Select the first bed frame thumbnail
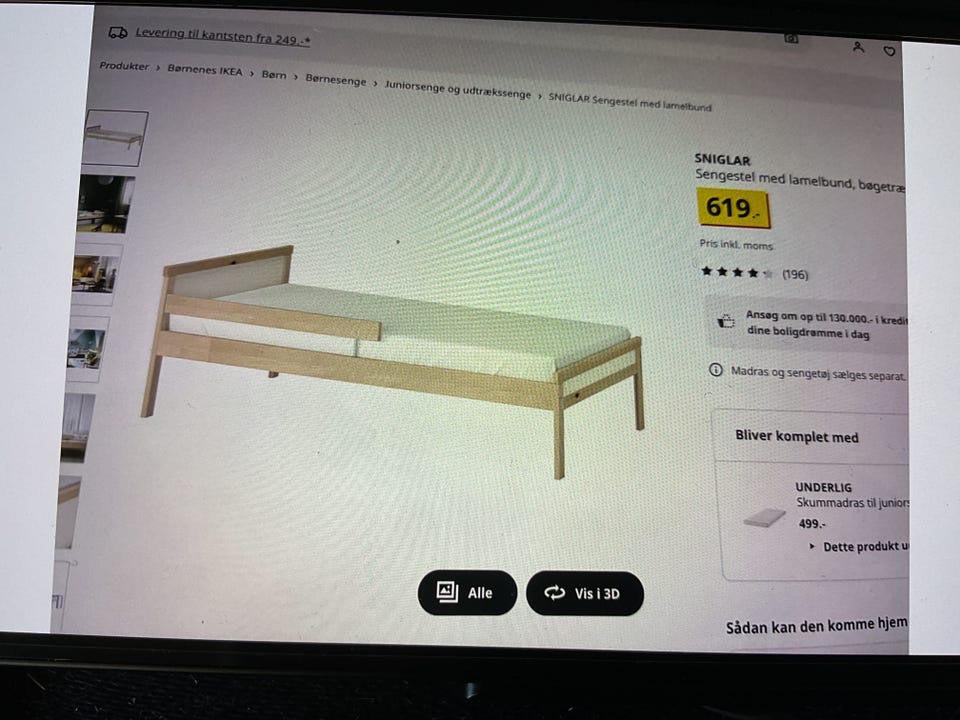The height and width of the screenshot is (720, 960). coord(115,138)
